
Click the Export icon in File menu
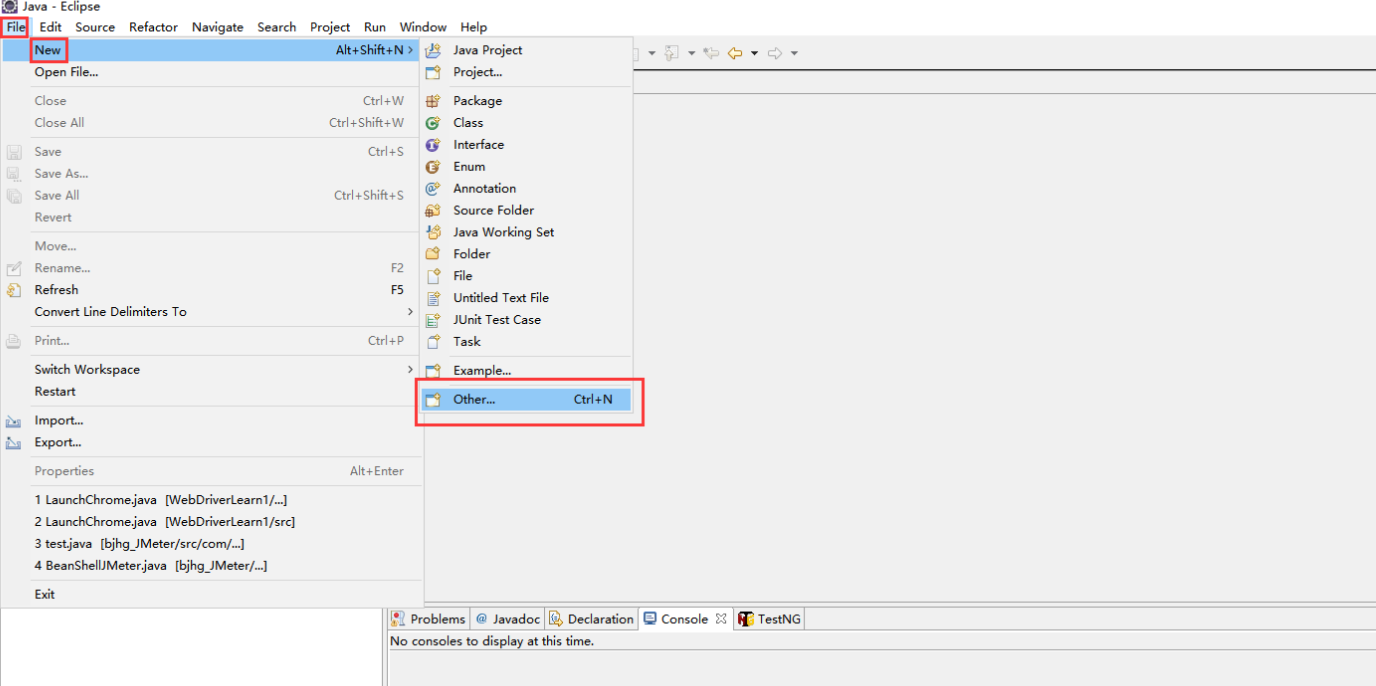pyautogui.click(x=14, y=443)
